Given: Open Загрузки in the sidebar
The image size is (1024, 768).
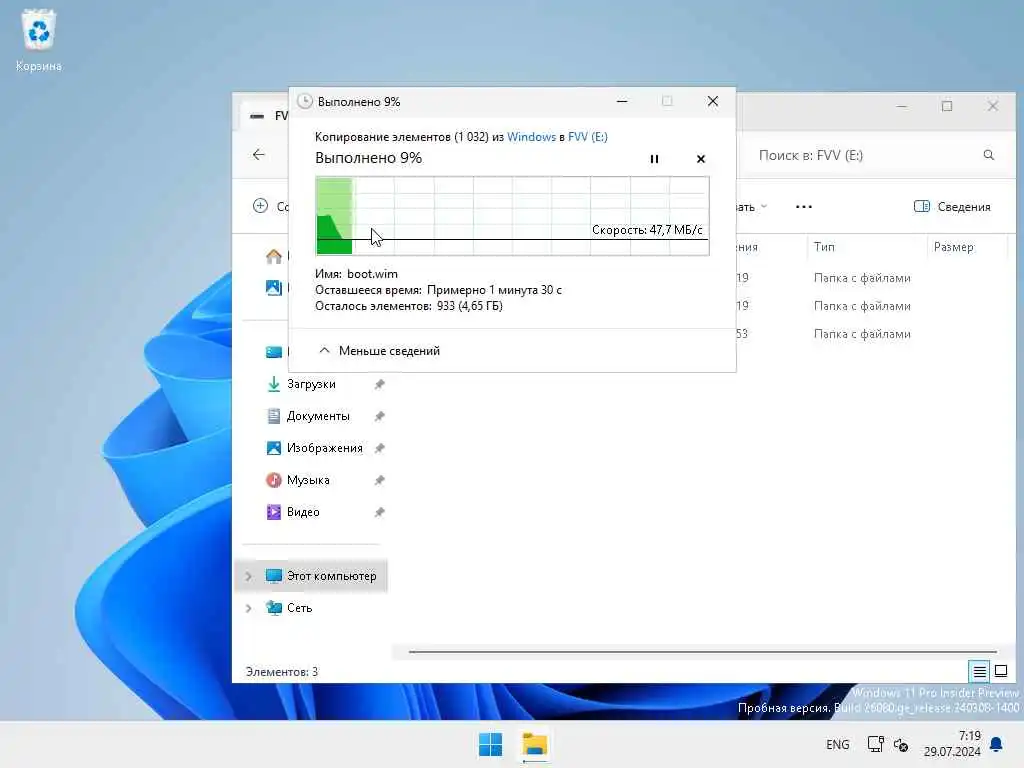Looking at the screenshot, I should 312,384.
